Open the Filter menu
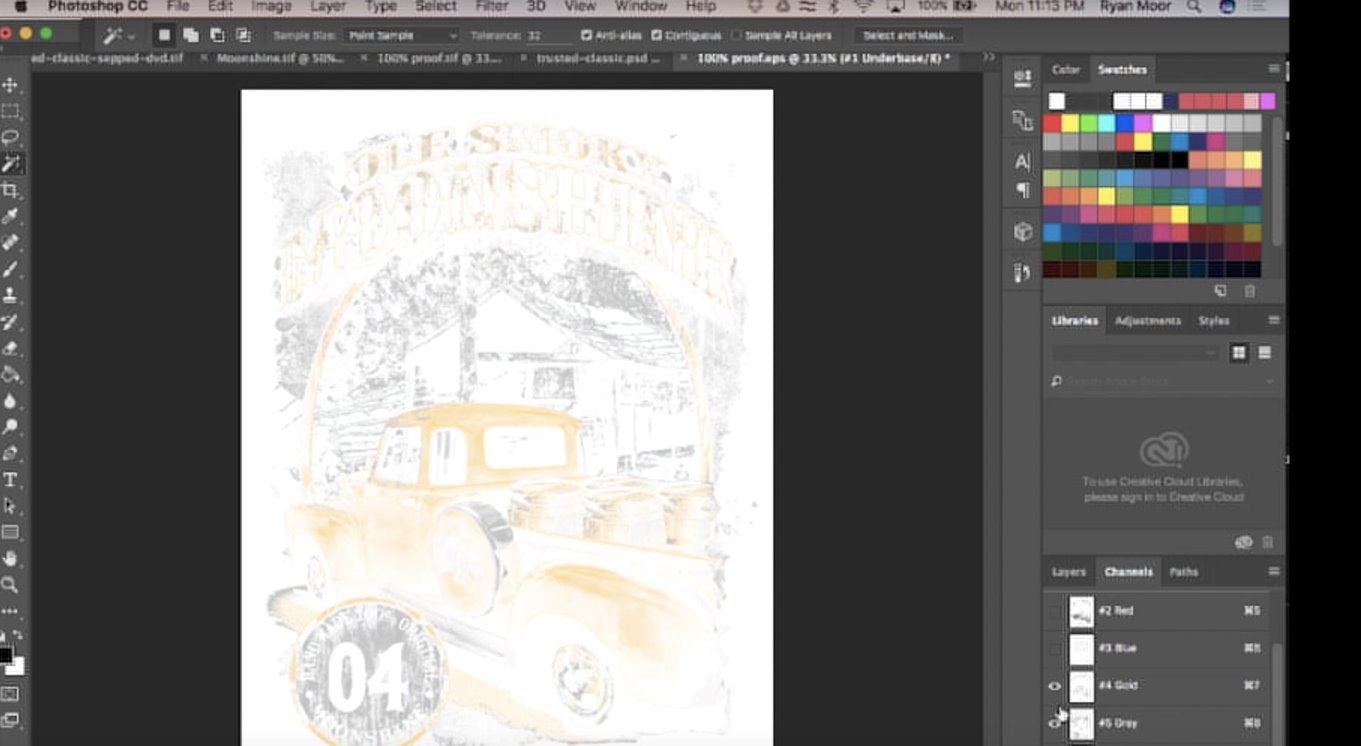Viewport: 1361px width, 746px height. point(491,6)
